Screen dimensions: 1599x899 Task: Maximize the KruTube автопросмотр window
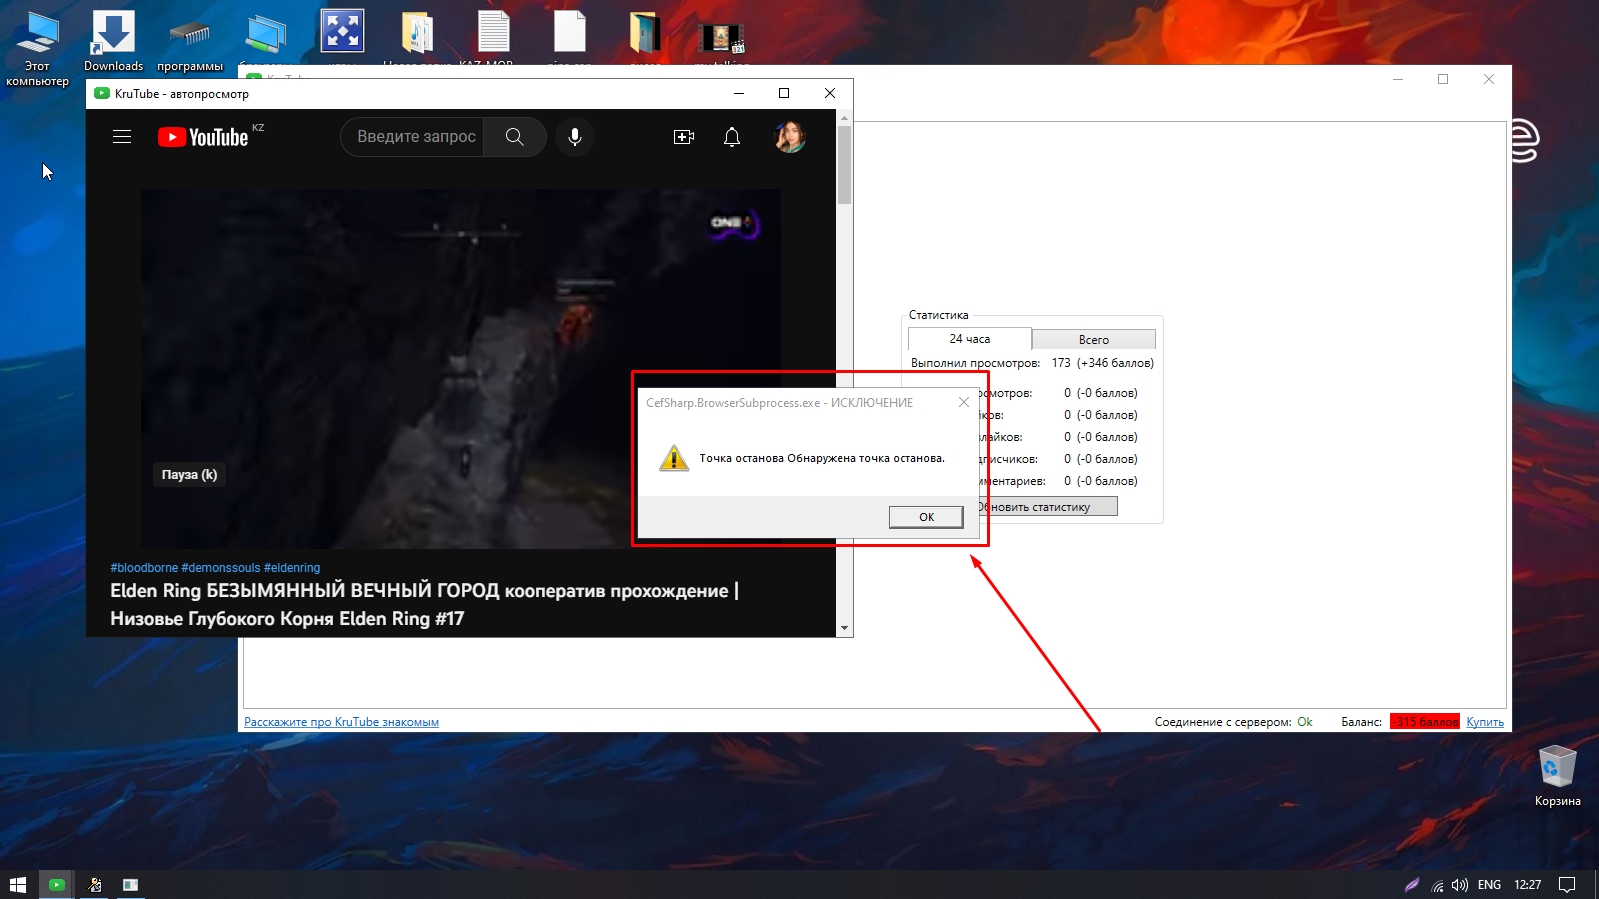[784, 93]
